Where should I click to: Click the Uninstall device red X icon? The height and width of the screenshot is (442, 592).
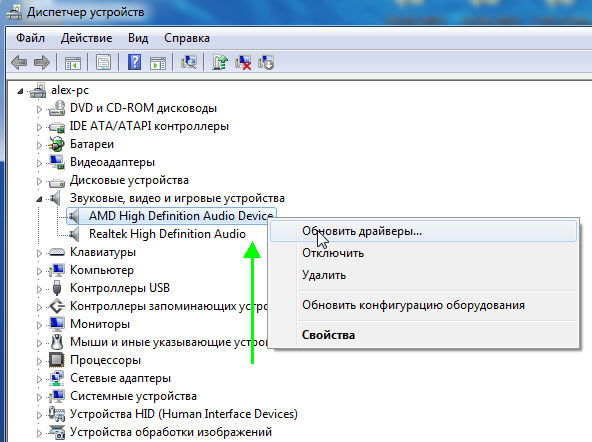click(243, 62)
